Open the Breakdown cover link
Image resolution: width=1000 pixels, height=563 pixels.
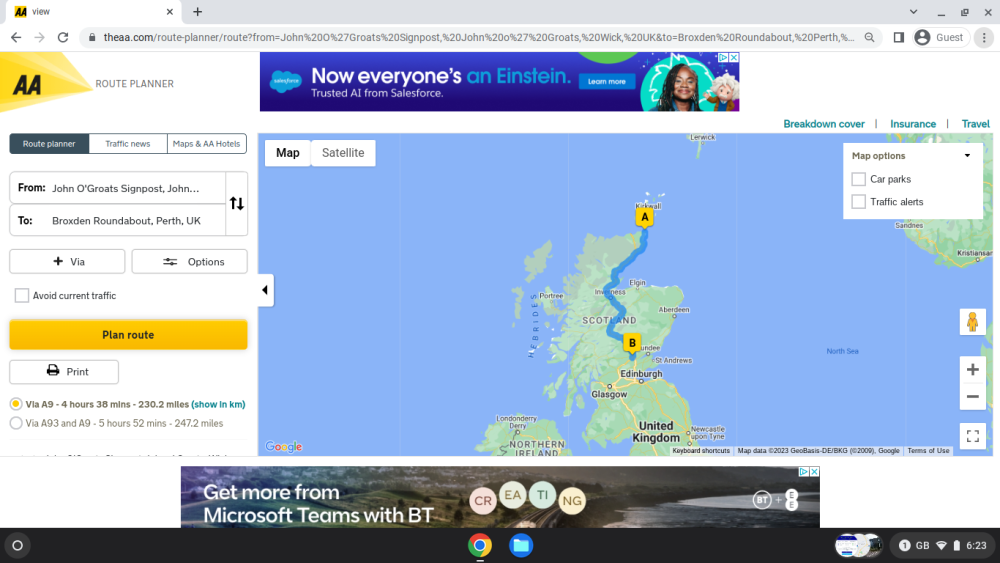click(x=823, y=124)
